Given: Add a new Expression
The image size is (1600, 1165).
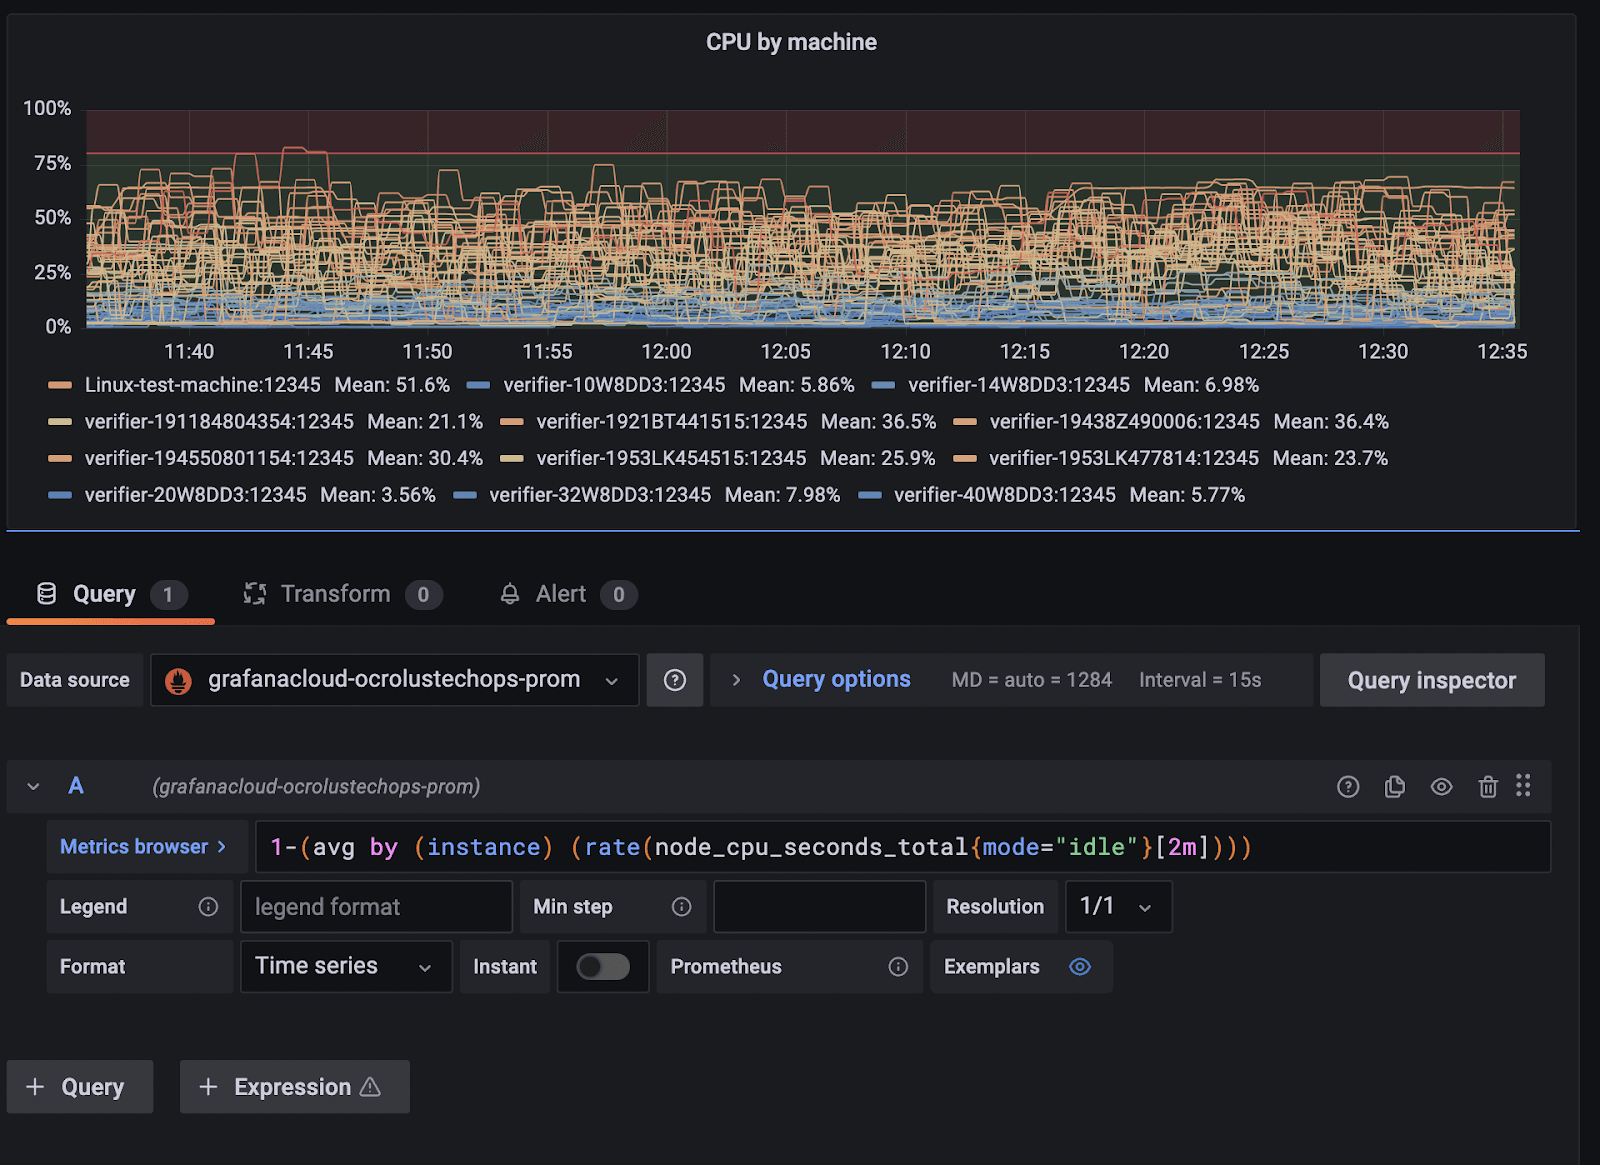Looking at the screenshot, I should point(294,1087).
